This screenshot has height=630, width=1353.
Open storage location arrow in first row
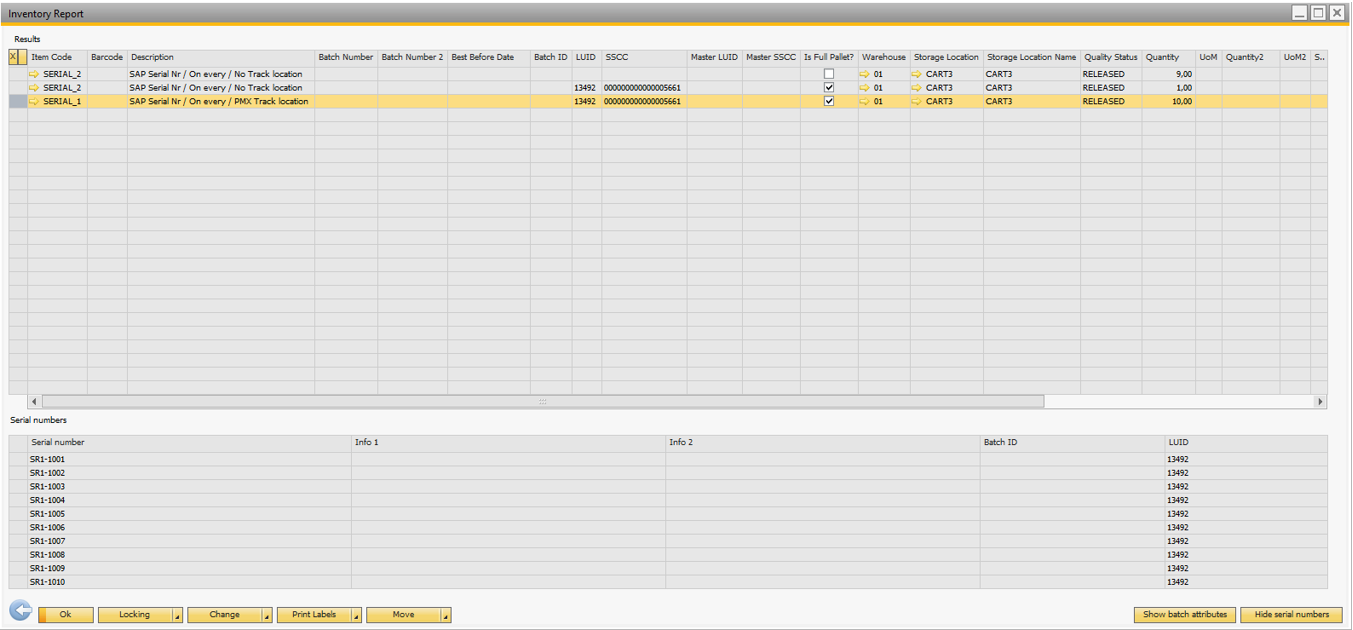[917, 74]
